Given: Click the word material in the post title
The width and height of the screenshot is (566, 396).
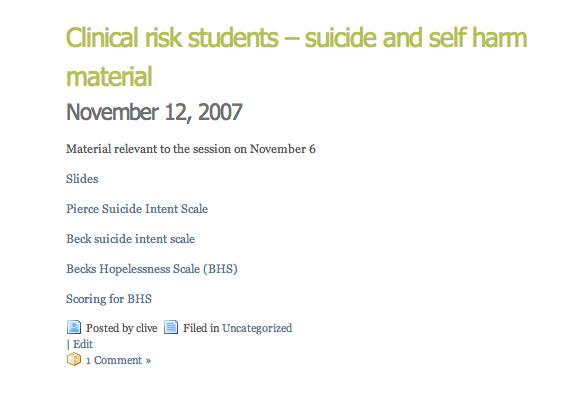Looking at the screenshot, I should coord(109,77).
